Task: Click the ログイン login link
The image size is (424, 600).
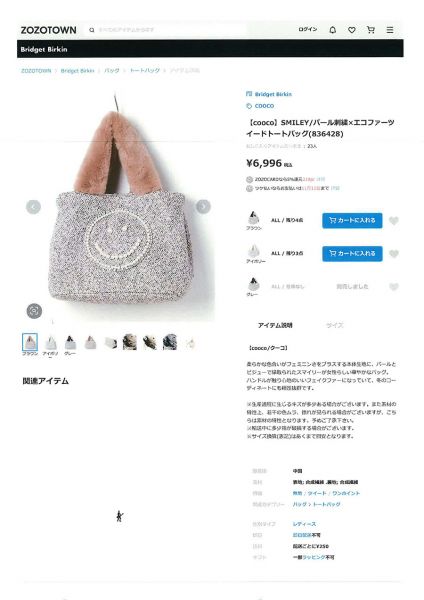Action: (x=308, y=29)
